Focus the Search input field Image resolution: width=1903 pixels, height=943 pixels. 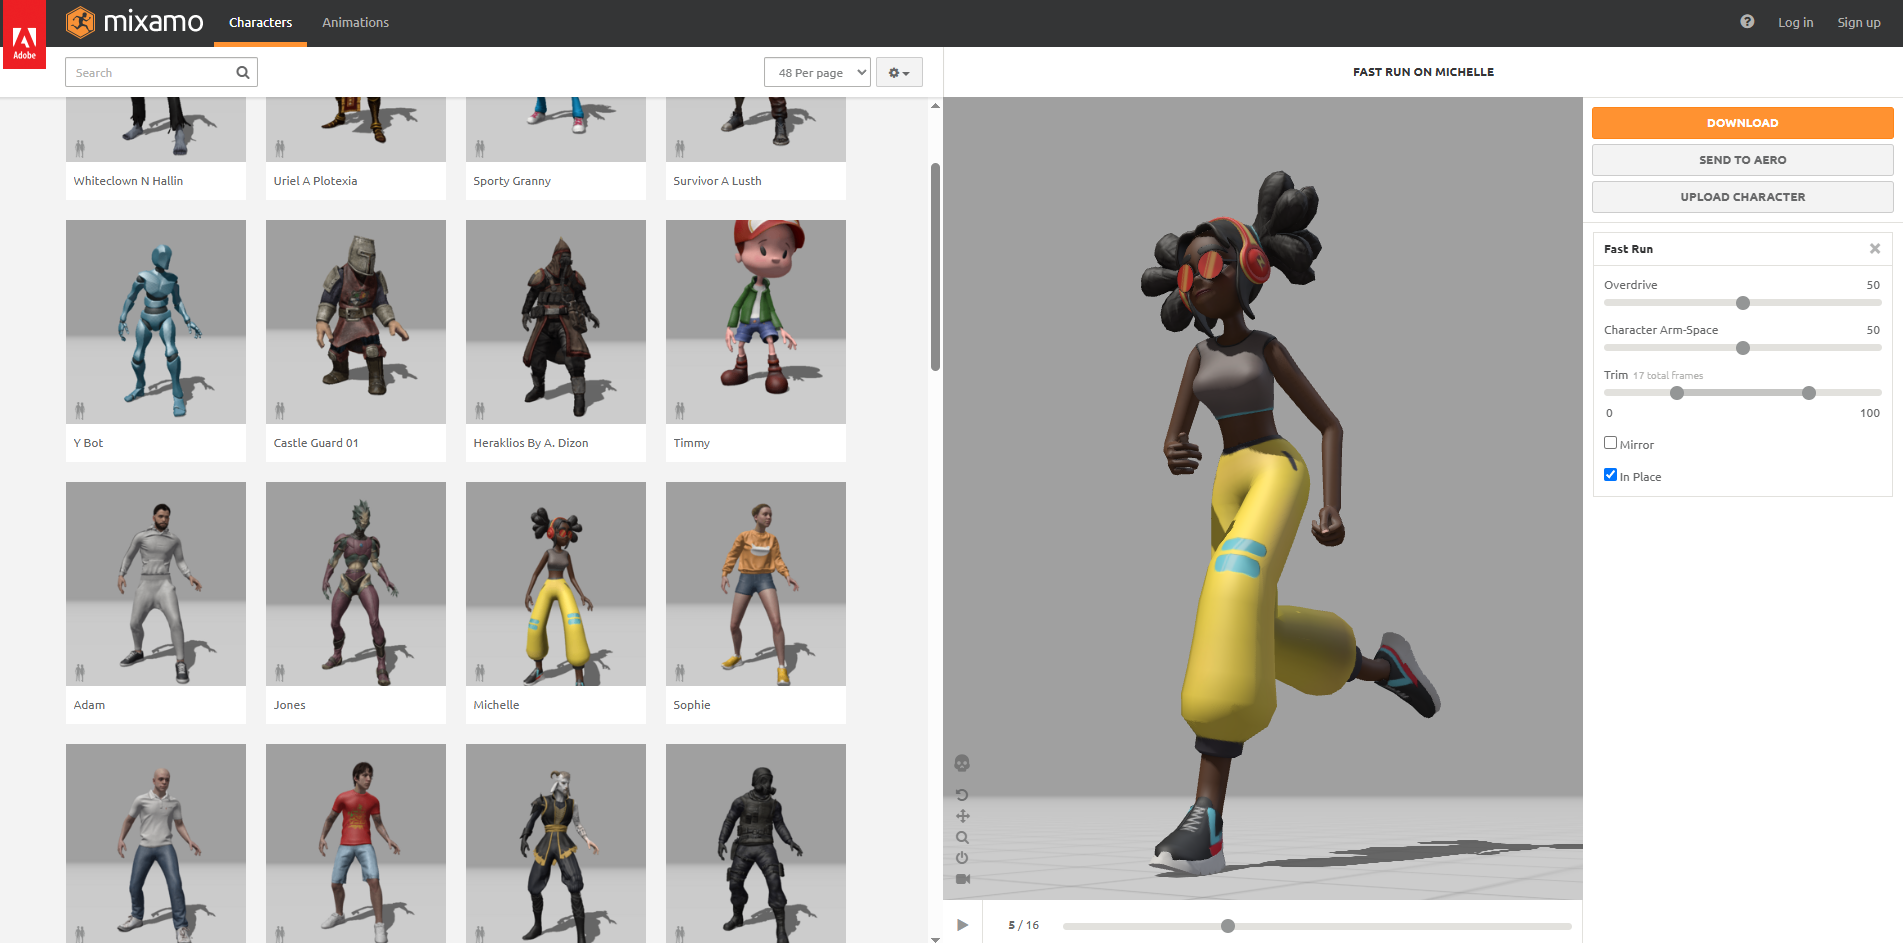(161, 72)
